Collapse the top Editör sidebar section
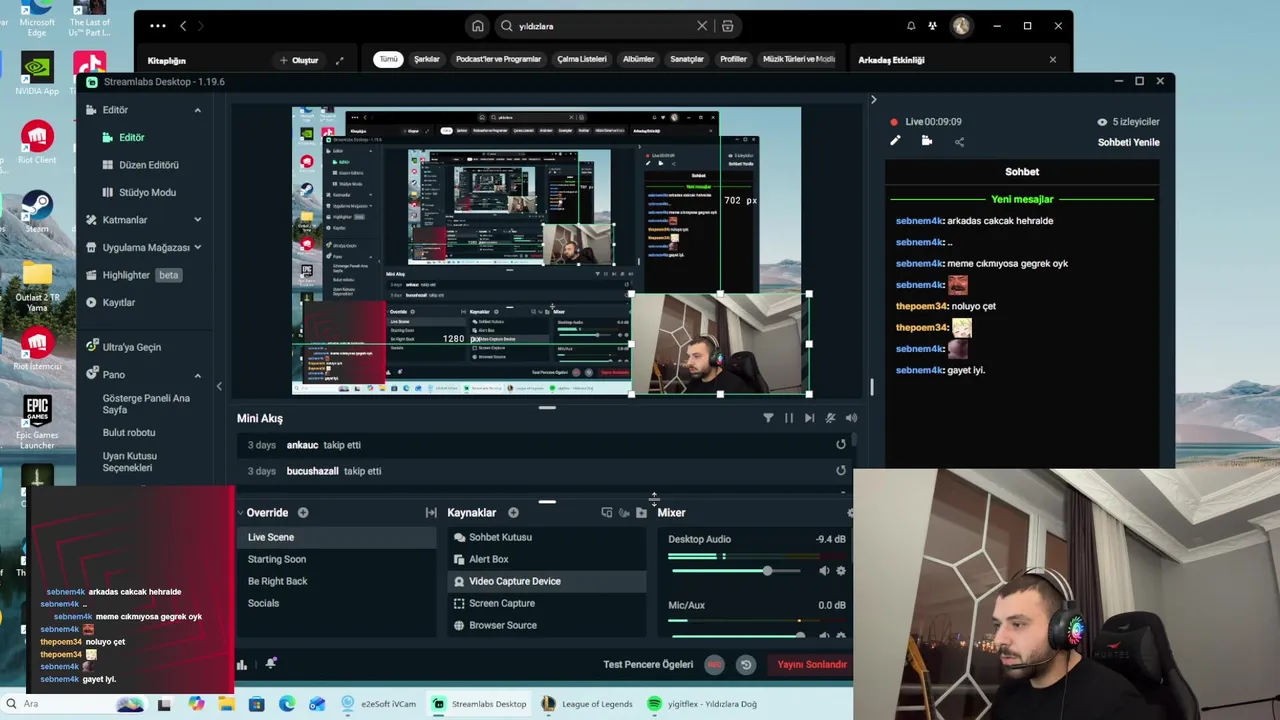Screen dimensions: 1280x720 [197, 110]
